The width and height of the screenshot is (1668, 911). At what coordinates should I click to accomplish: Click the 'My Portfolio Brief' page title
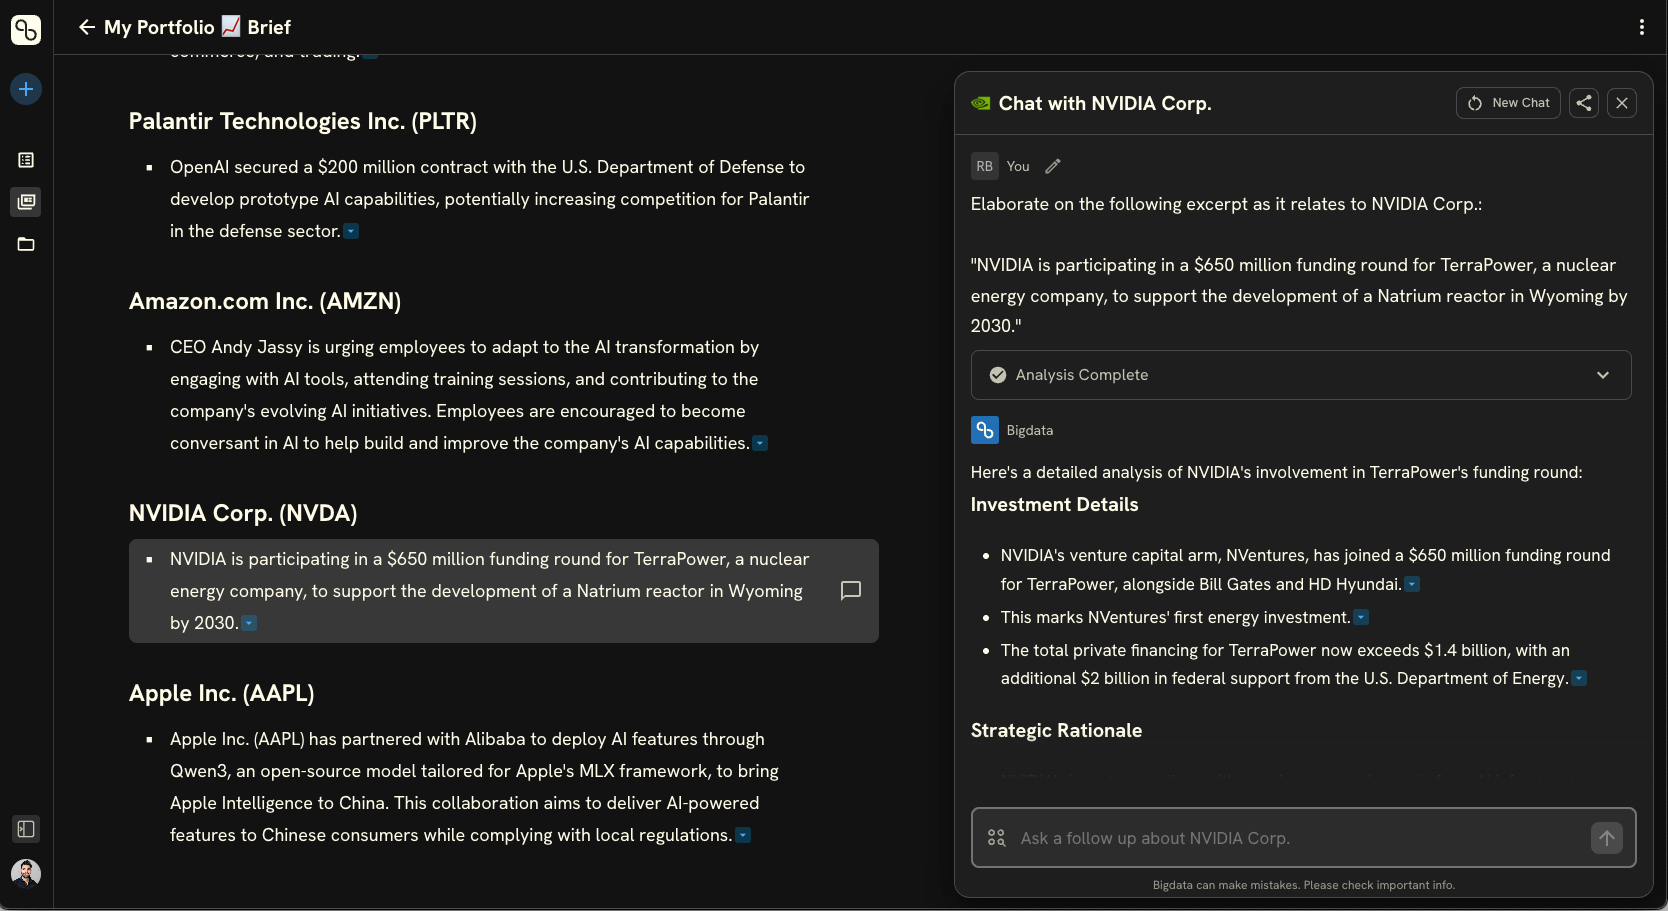[197, 27]
